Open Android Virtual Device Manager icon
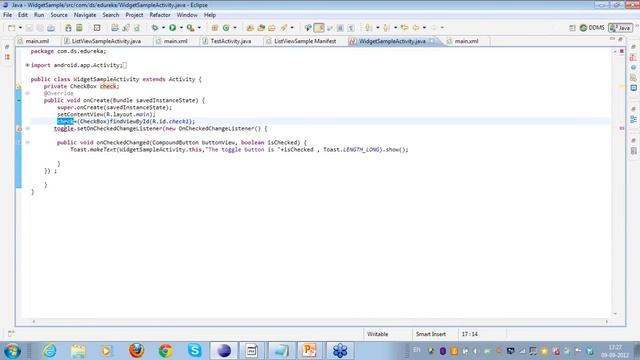Image resolution: width=640 pixels, height=360 pixels. (x=79, y=28)
